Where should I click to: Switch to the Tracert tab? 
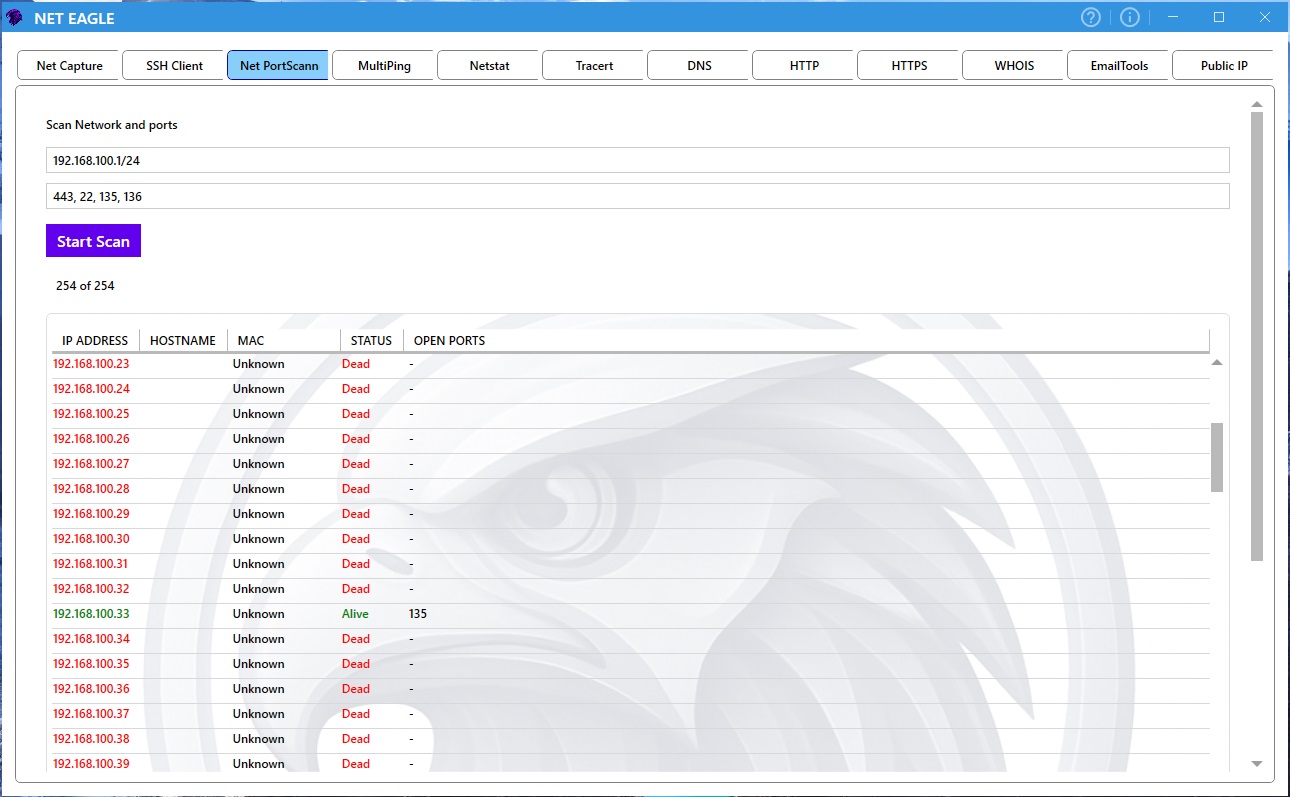(594, 65)
